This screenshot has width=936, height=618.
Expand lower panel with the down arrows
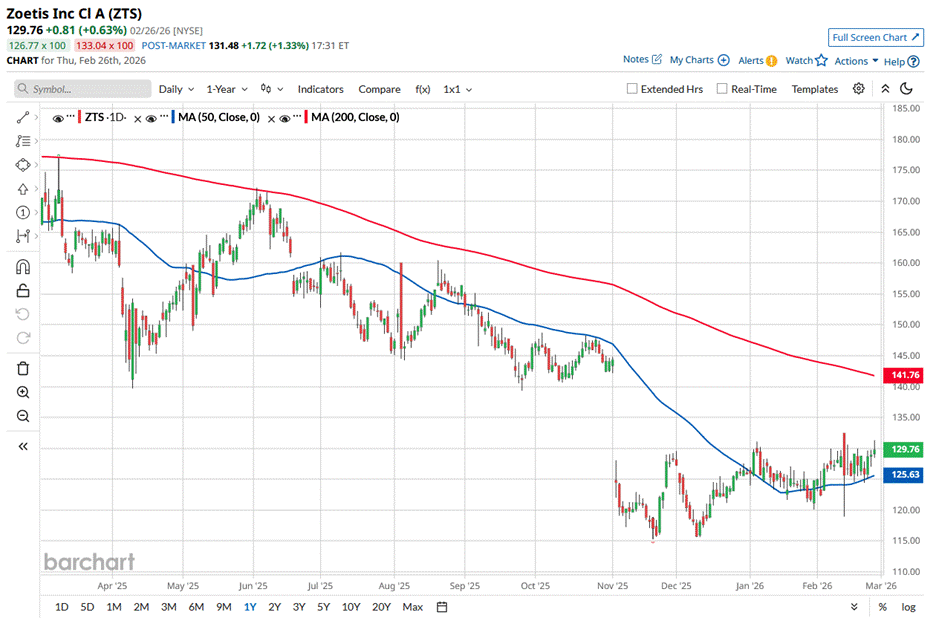click(854, 607)
